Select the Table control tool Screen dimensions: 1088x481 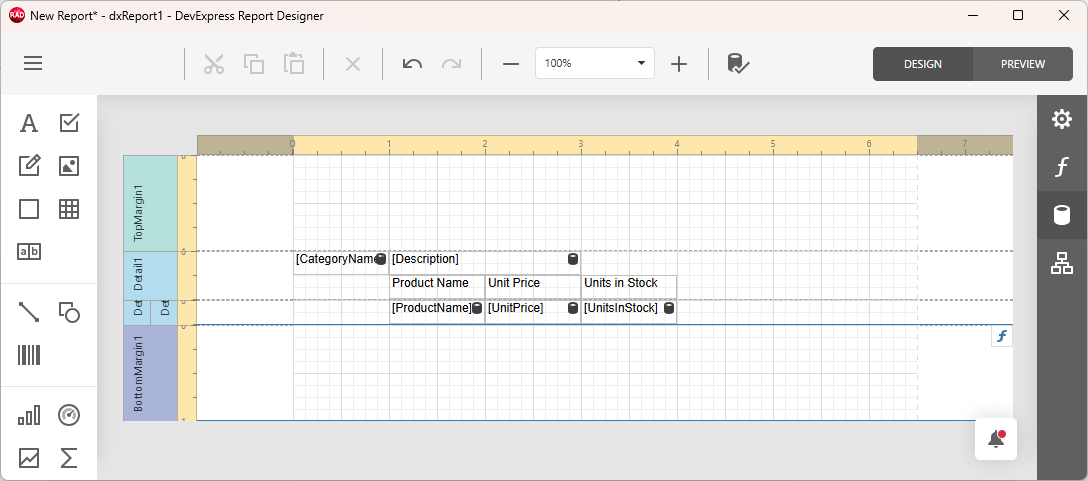pyautogui.click(x=69, y=209)
